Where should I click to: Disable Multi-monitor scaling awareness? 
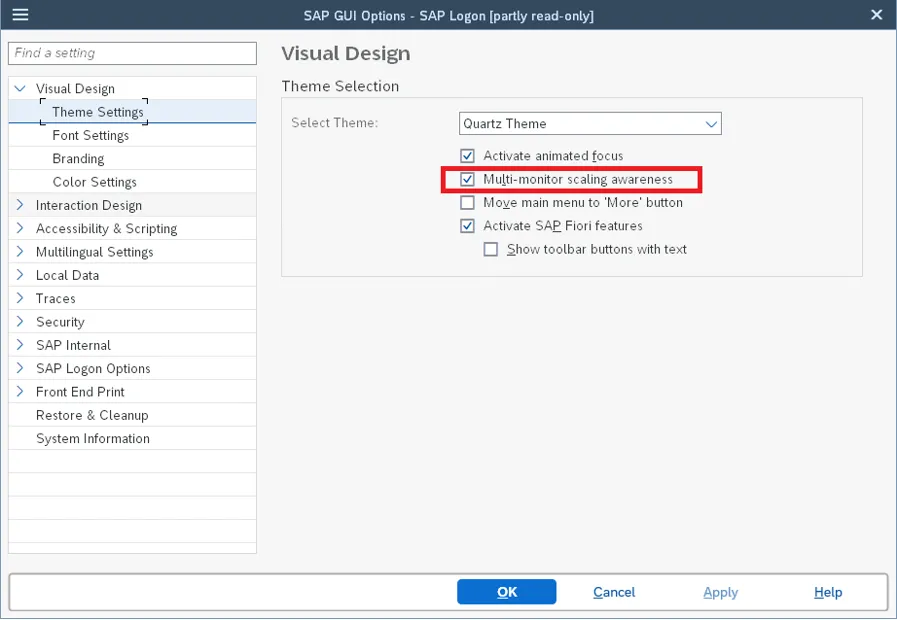[x=467, y=179]
